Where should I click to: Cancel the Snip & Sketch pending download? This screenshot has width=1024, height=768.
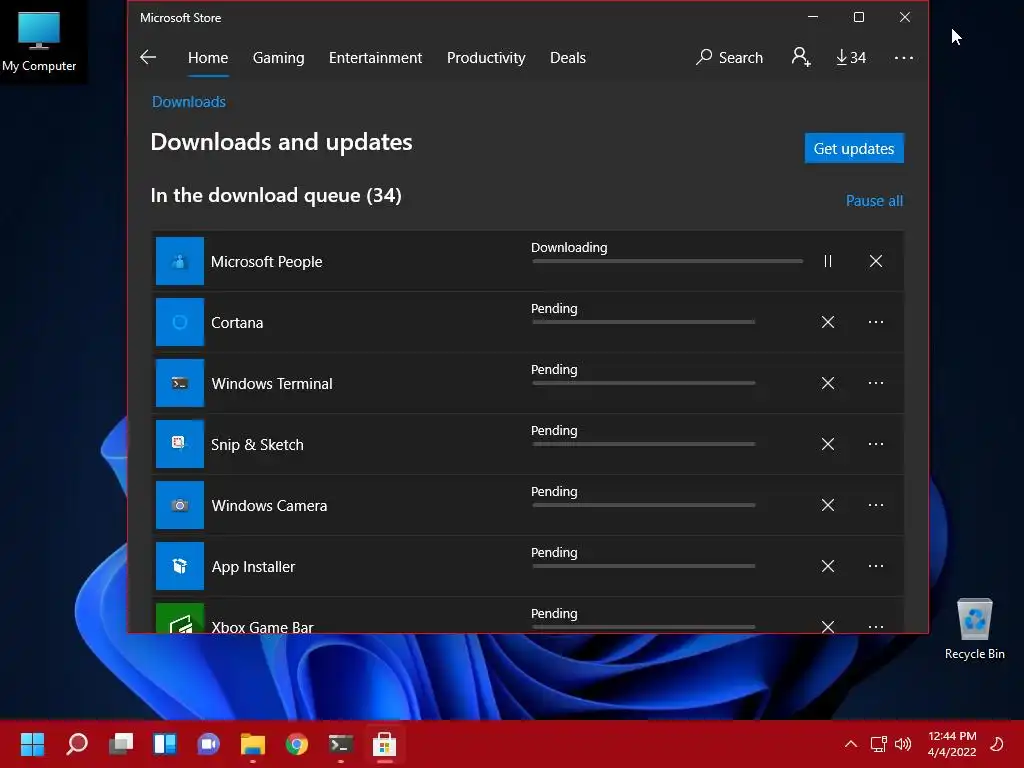(827, 444)
